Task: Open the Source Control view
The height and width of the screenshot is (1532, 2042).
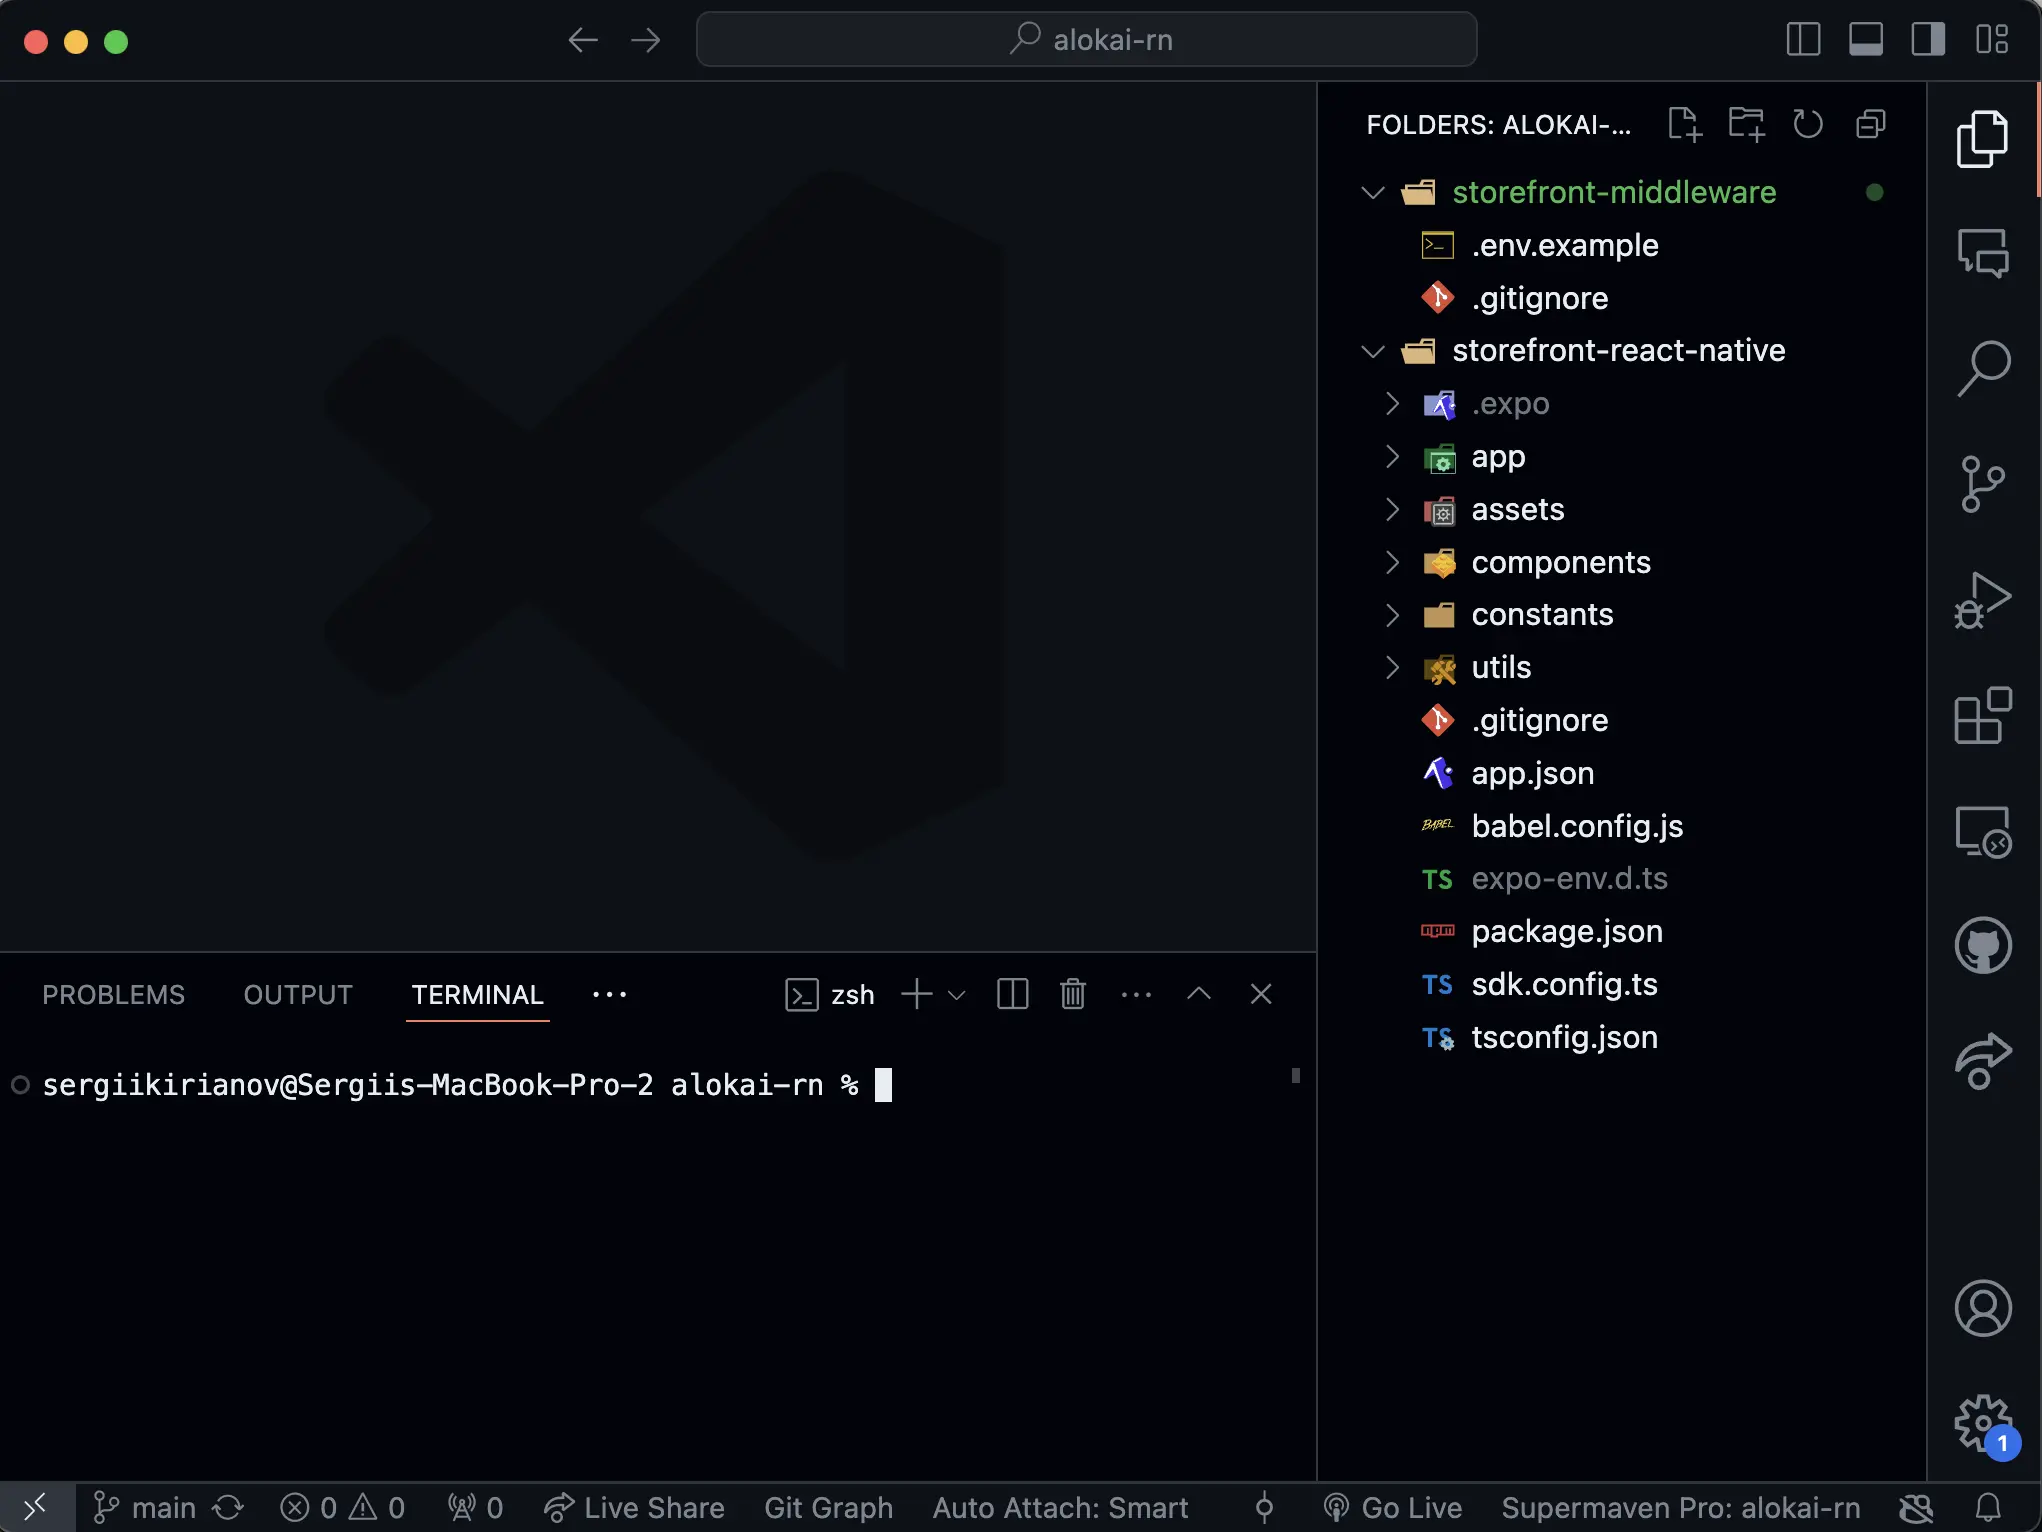Action: [x=1982, y=484]
